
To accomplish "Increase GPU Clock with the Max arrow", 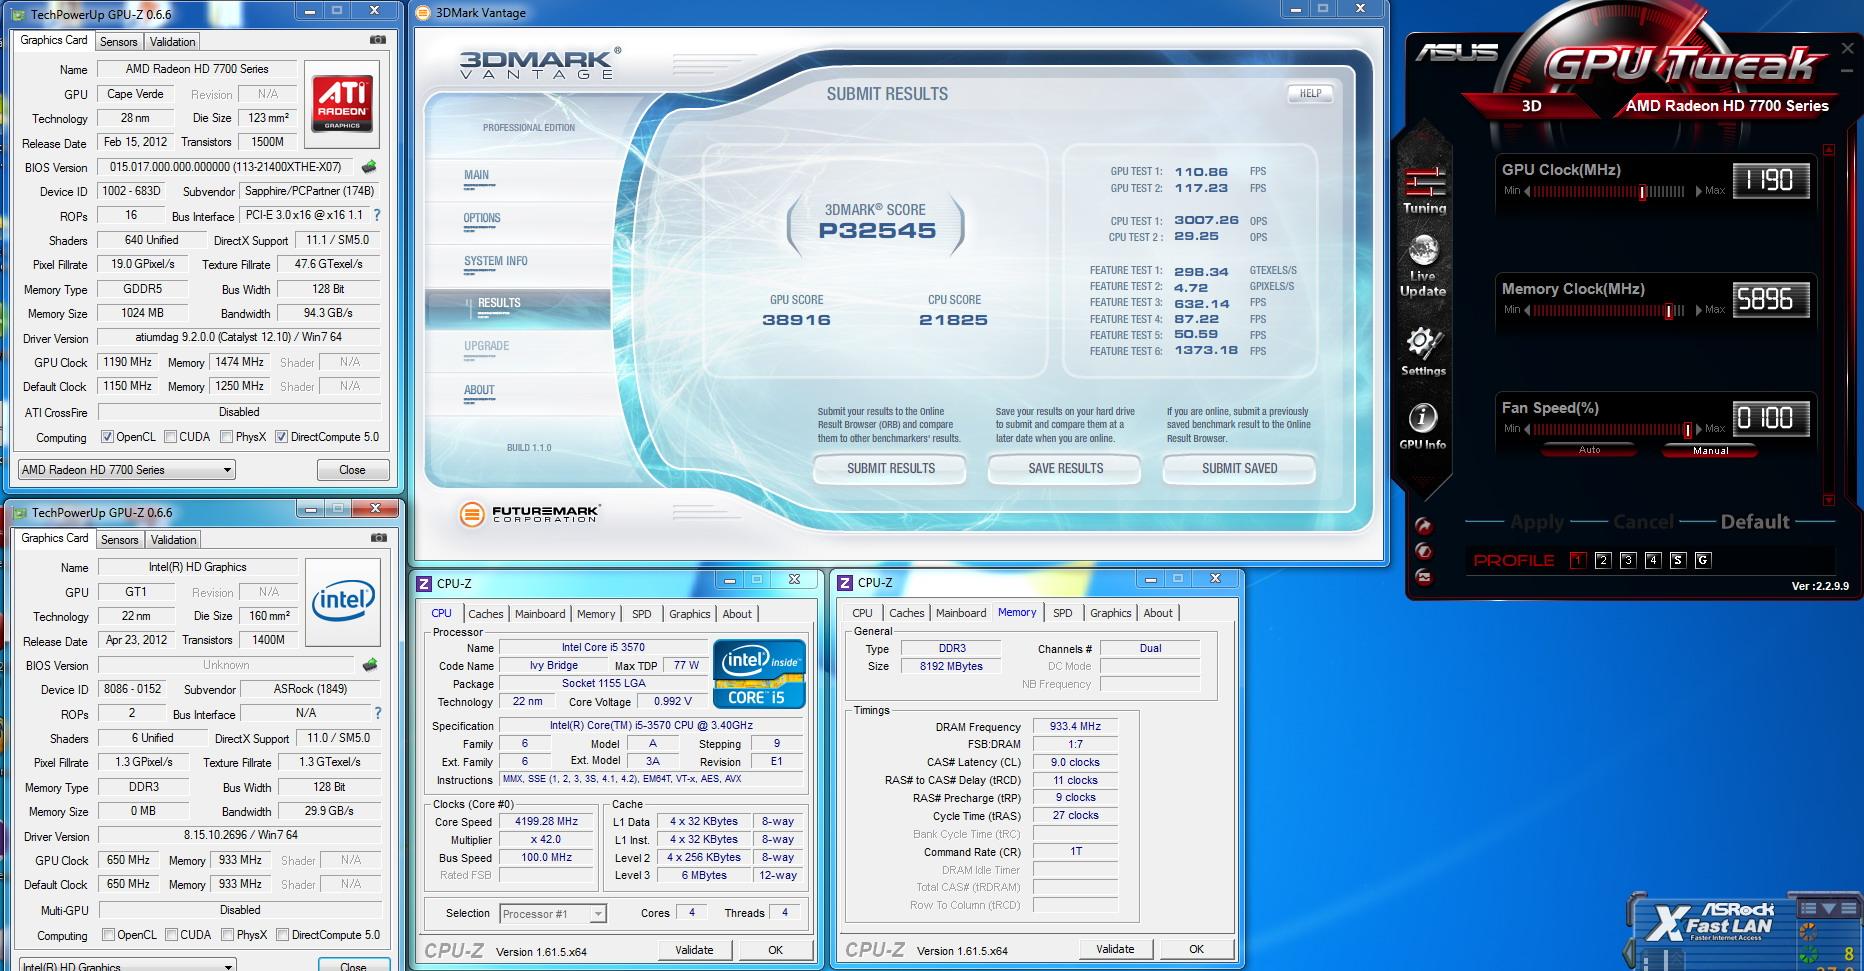I will click(x=1698, y=191).
